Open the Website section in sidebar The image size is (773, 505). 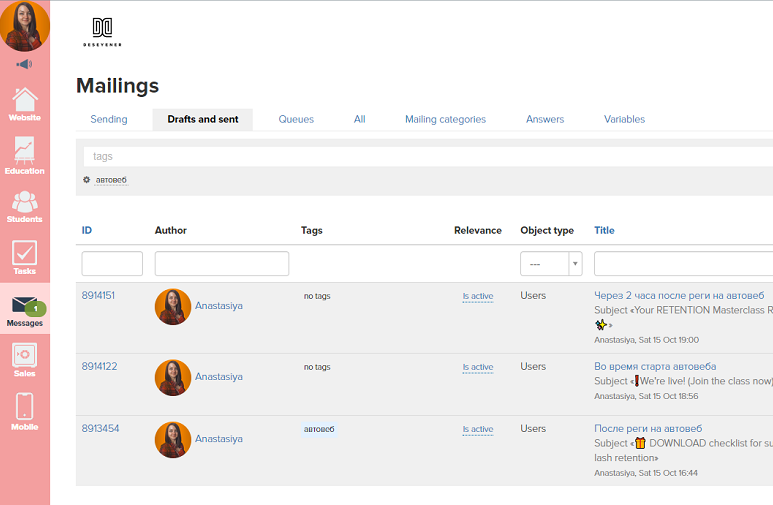(x=25, y=103)
